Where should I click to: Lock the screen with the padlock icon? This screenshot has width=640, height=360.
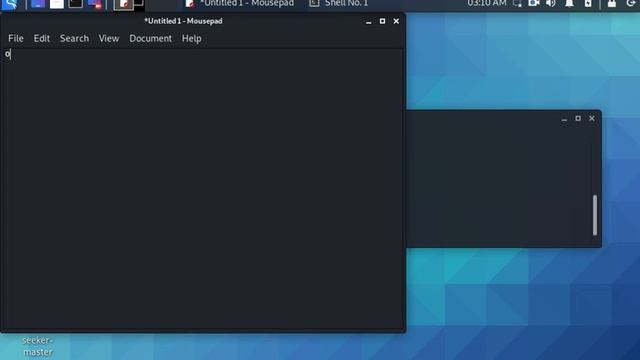click(x=611, y=4)
